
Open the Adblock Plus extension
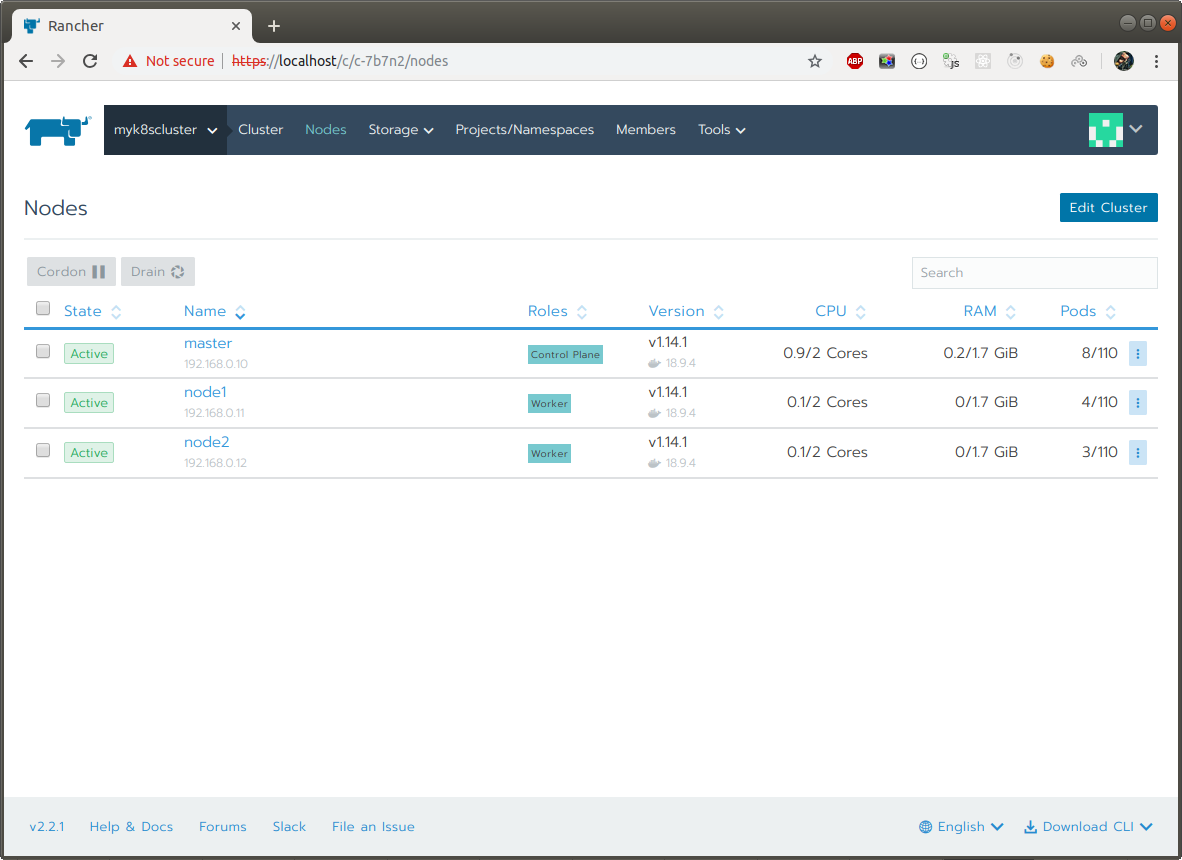(855, 61)
